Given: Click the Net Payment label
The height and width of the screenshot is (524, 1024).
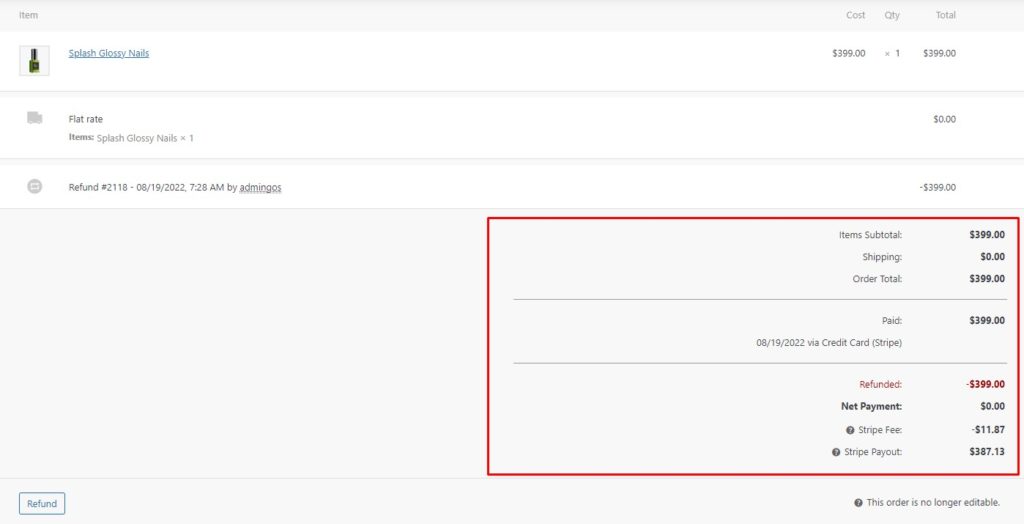Looking at the screenshot, I should [x=870, y=407].
